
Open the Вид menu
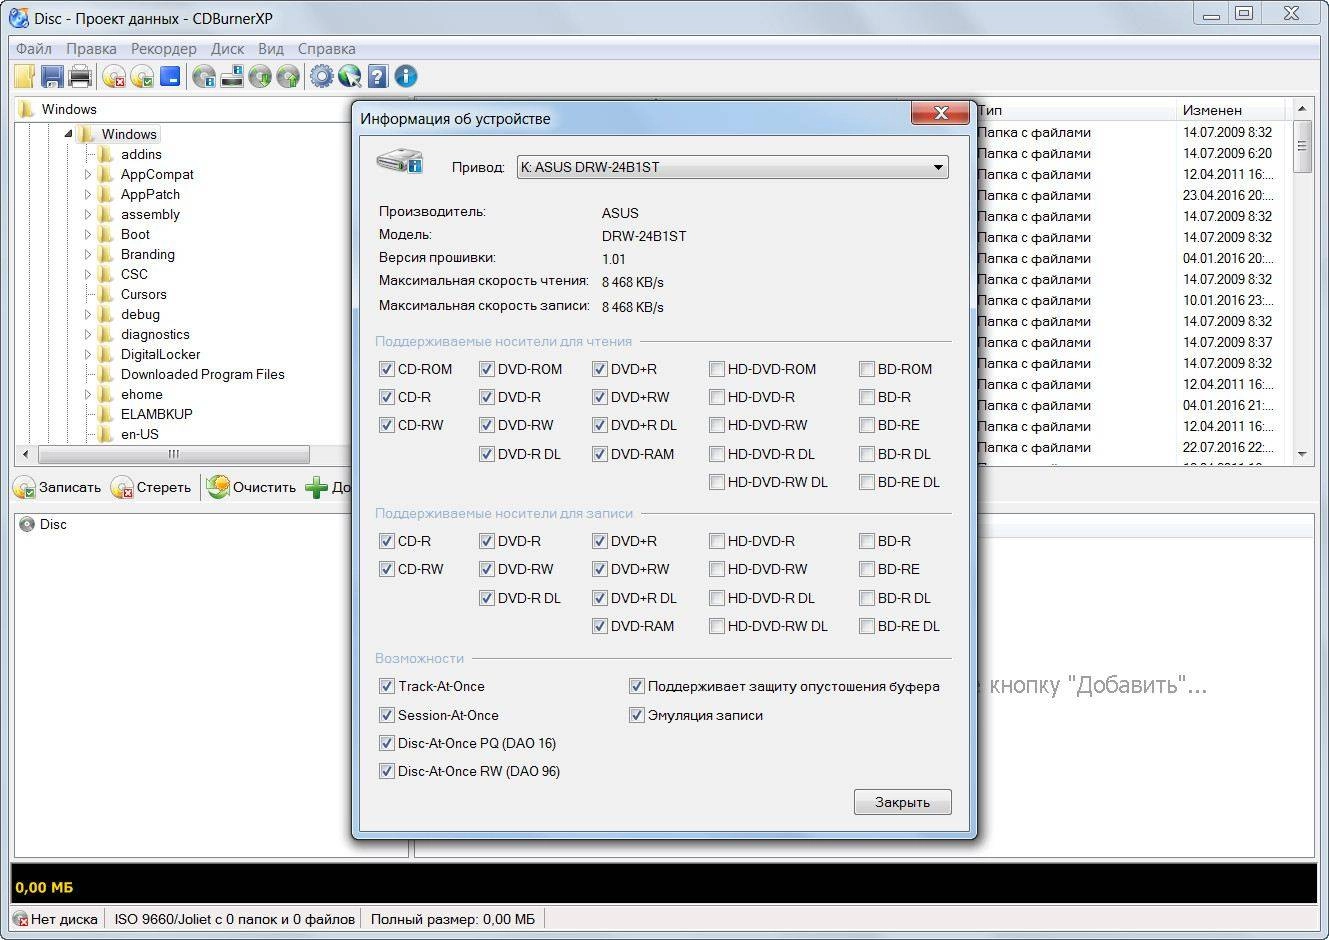tap(270, 48)
